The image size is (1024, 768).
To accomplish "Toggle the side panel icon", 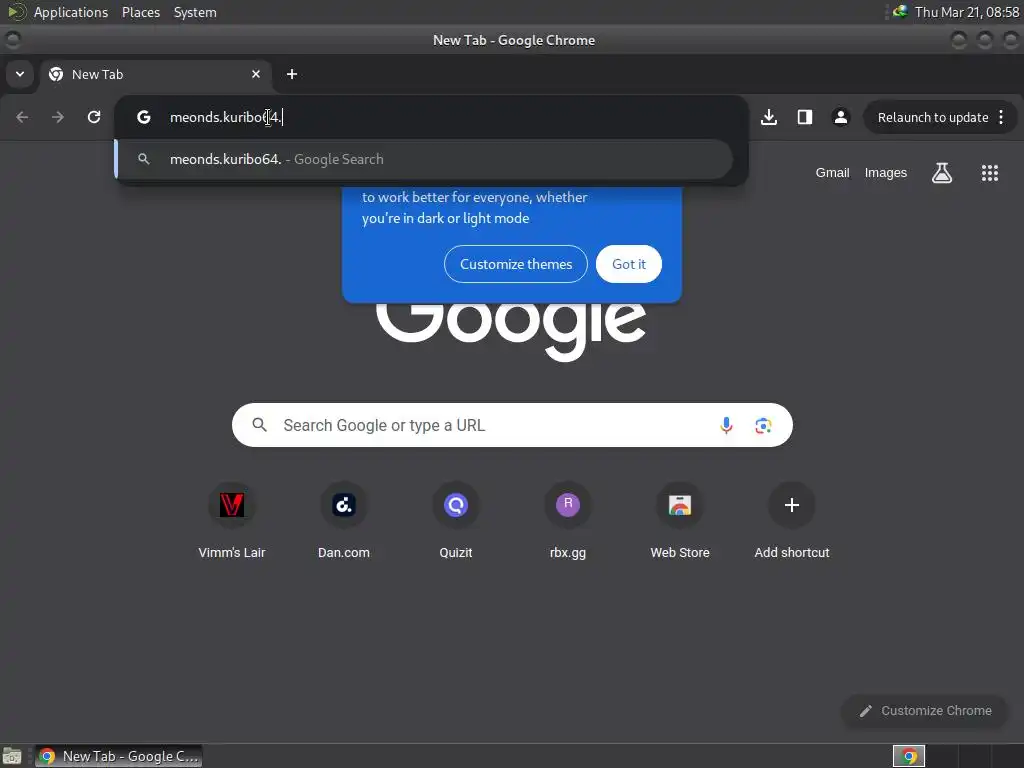I will tap(805, 117).
